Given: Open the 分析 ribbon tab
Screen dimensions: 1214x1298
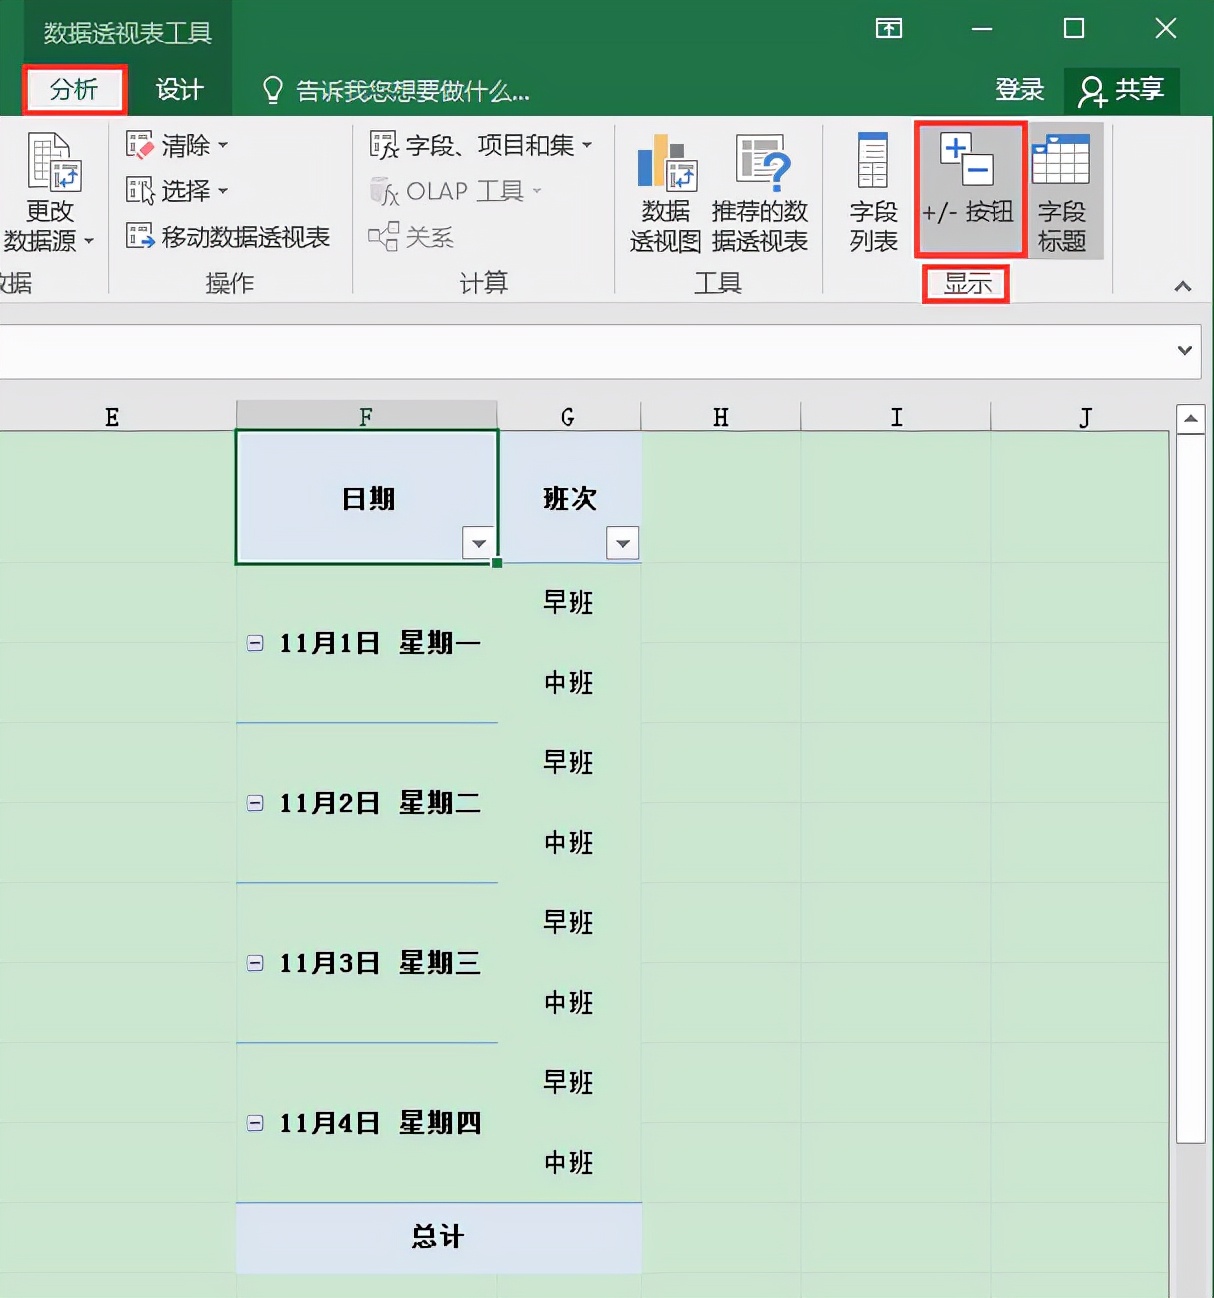Looking at the screenshot, I should point(74,90).
